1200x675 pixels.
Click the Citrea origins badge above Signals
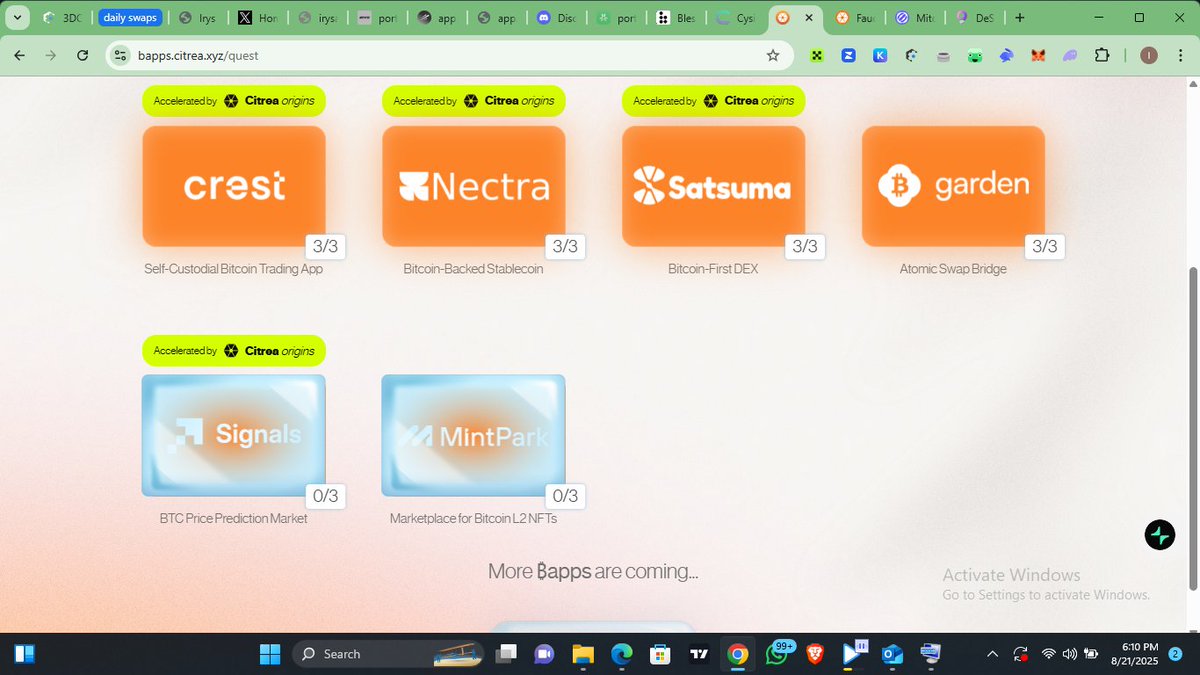coord(234,351)
